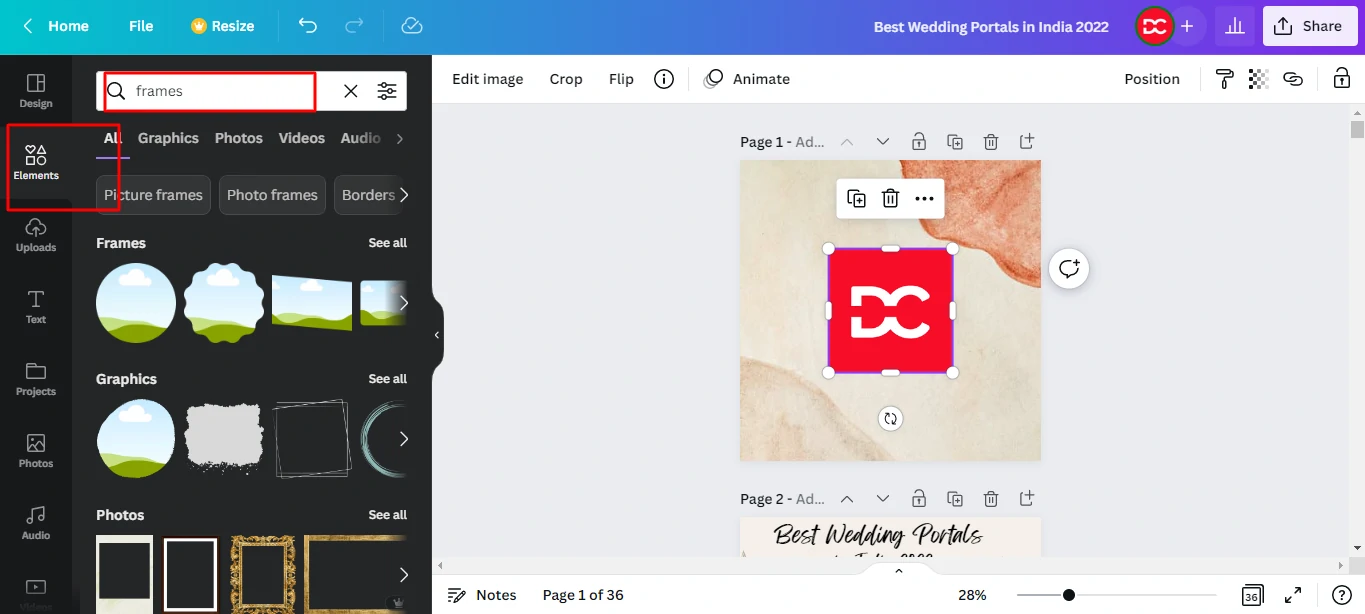Open the File menu

[x=141, y=26]
